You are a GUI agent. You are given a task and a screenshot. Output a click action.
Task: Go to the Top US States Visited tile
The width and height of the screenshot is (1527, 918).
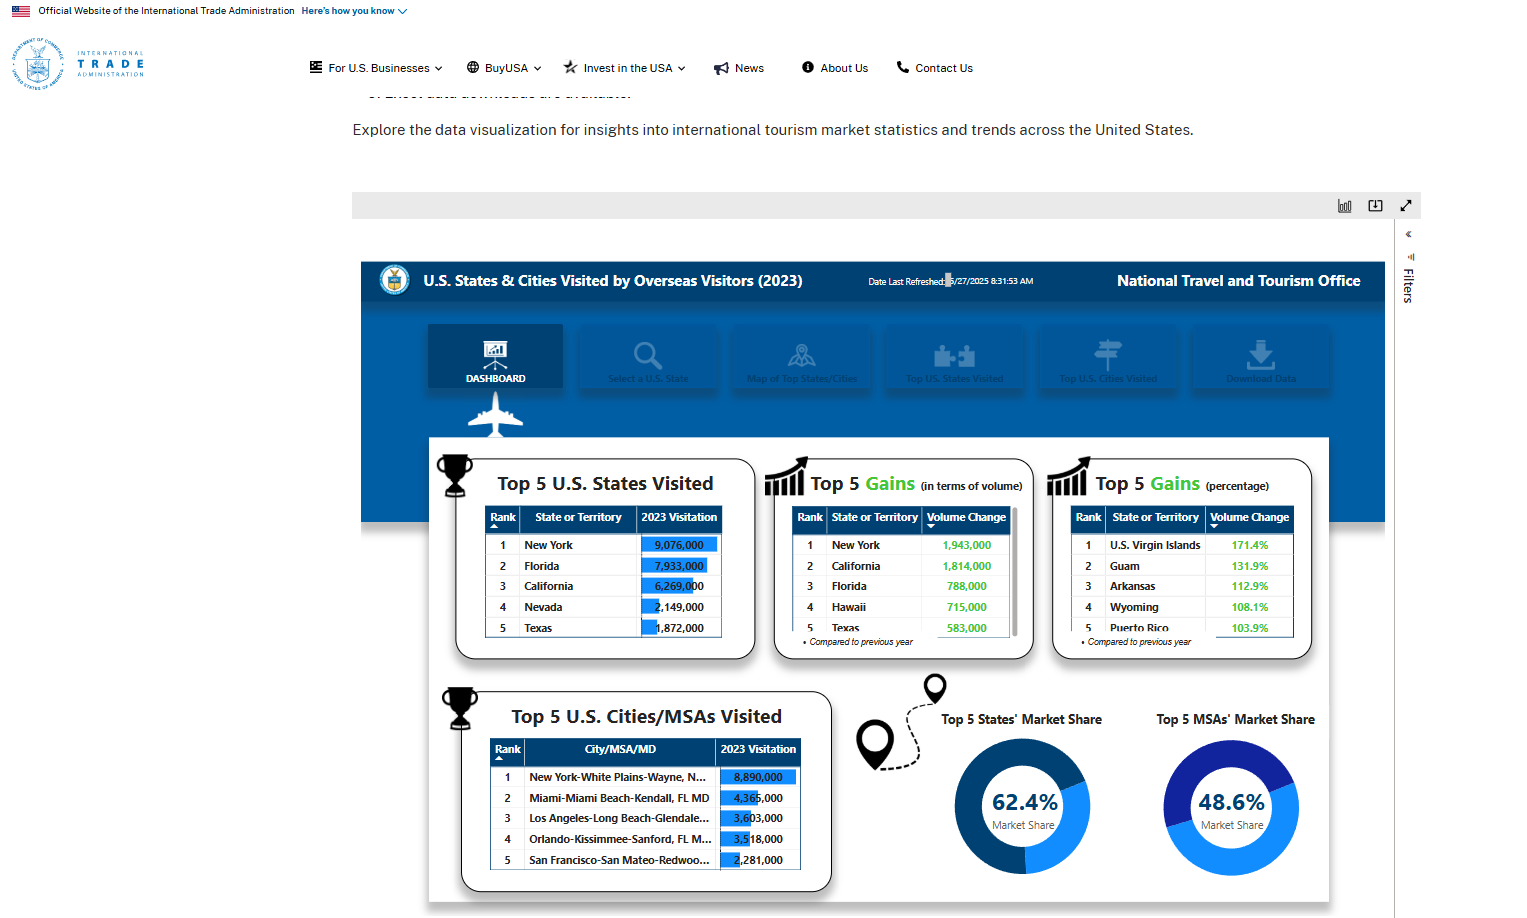coord(954,359)
